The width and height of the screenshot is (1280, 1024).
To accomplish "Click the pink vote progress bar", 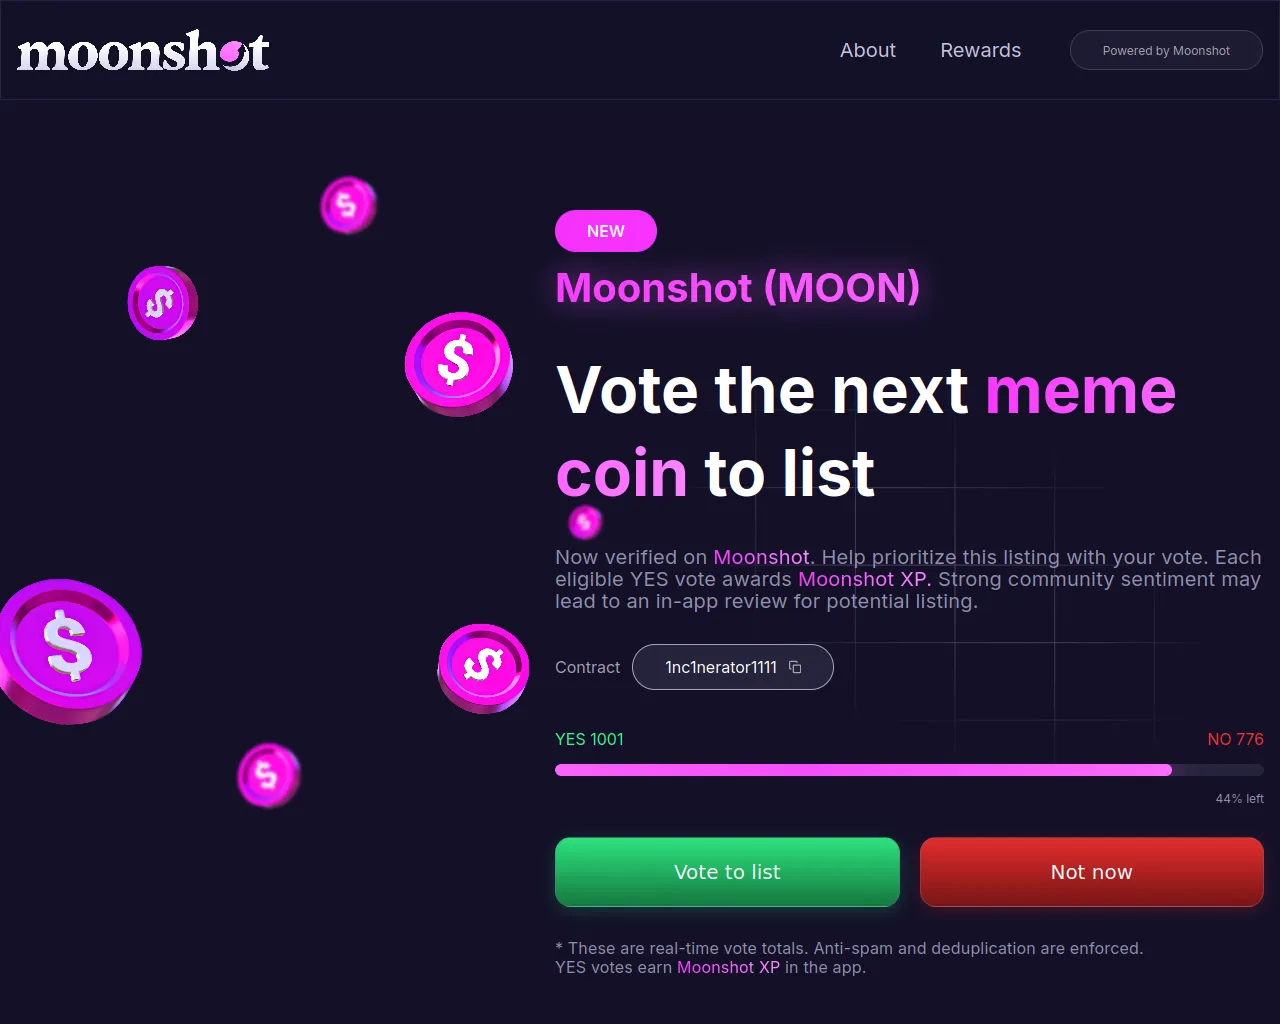I will 863,770.
